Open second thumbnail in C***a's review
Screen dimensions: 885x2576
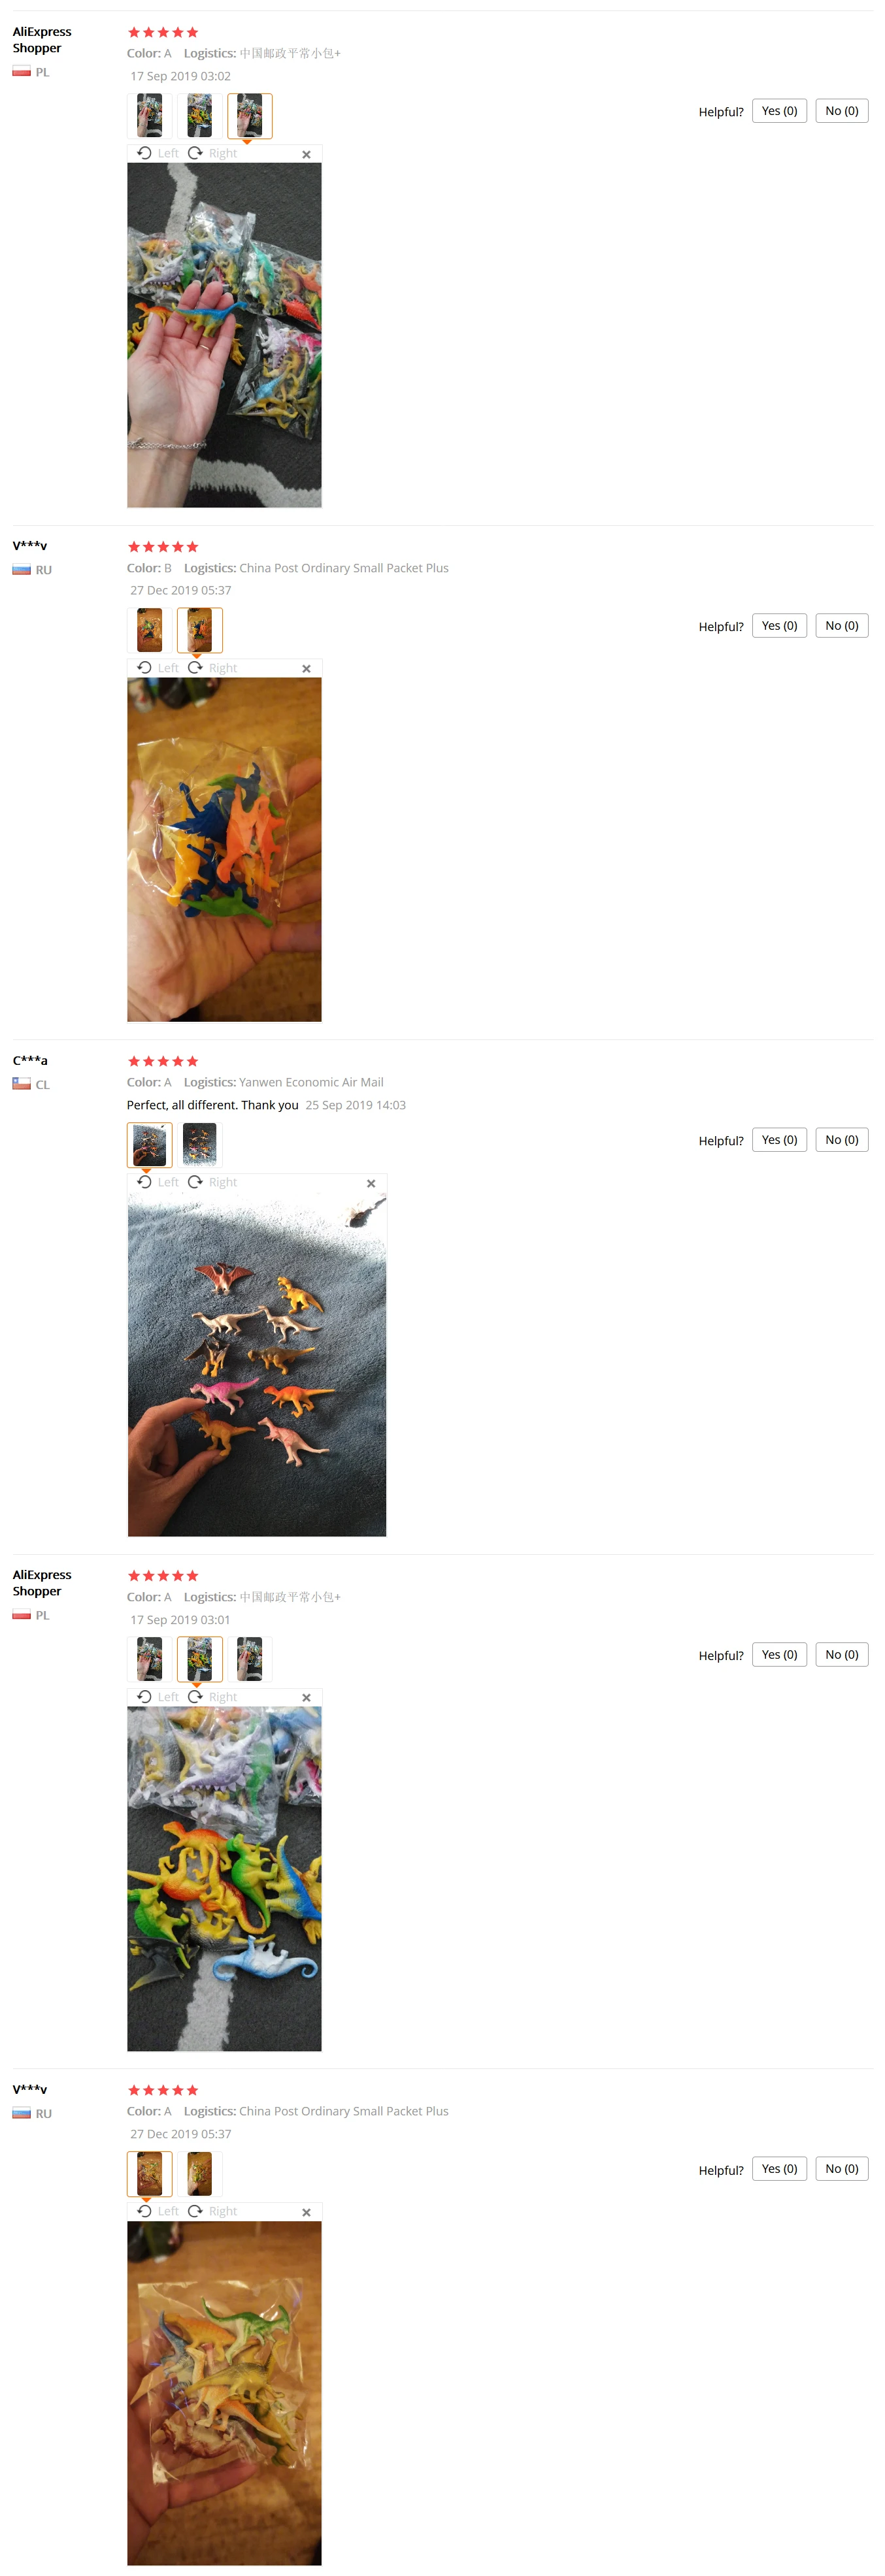pos(200,1145)
